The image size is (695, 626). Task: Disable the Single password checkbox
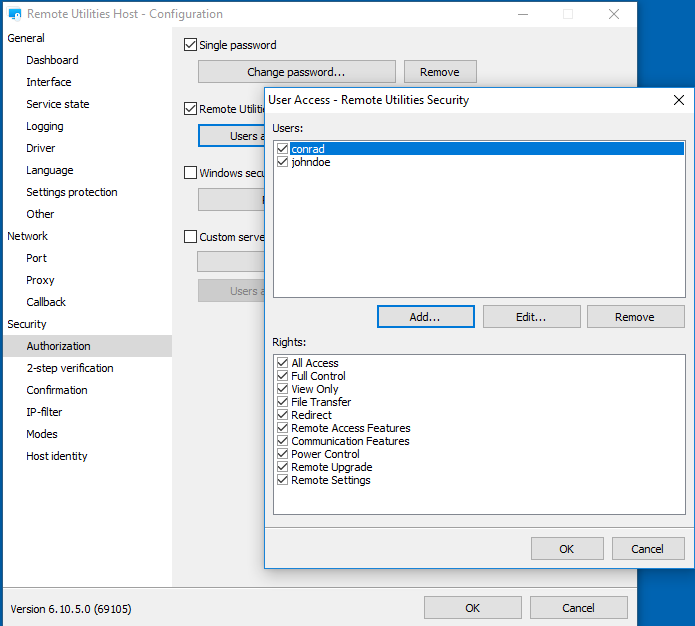(x=191, y=45)
